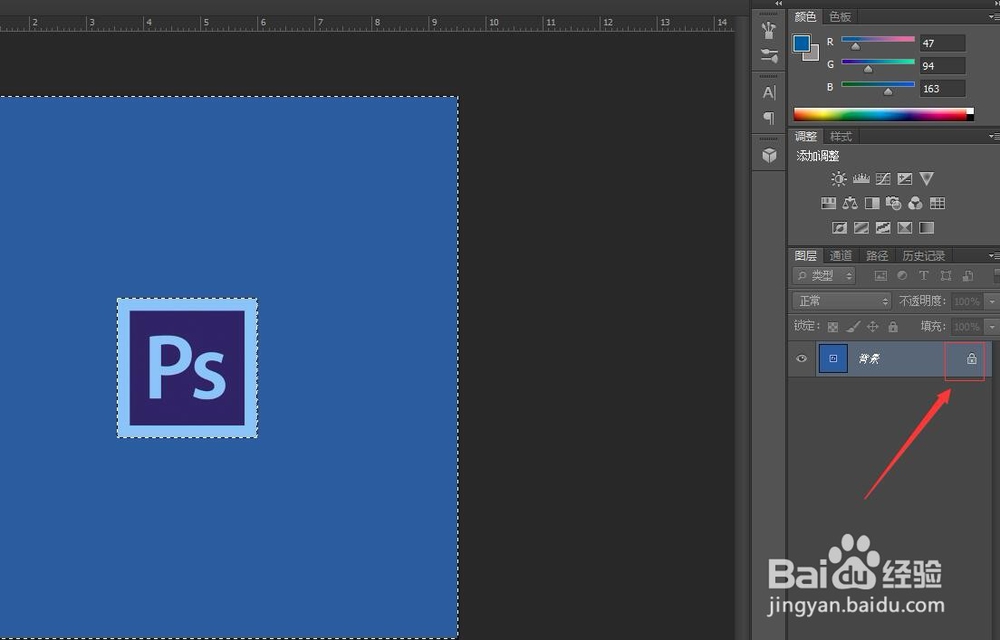
Task: Filter layers by smart objects
Action: tap(968, 275)
